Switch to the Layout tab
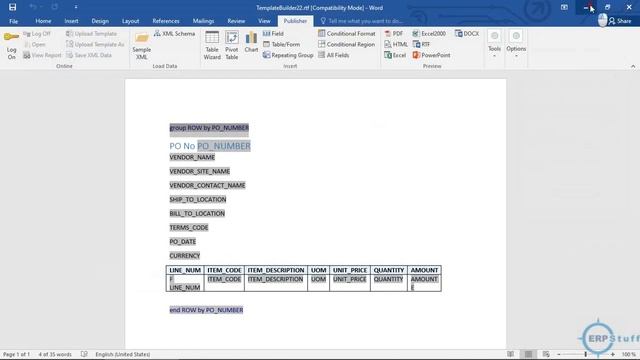Image resolution: width=640 pixels, height=360 pixels. pos(131,21)
